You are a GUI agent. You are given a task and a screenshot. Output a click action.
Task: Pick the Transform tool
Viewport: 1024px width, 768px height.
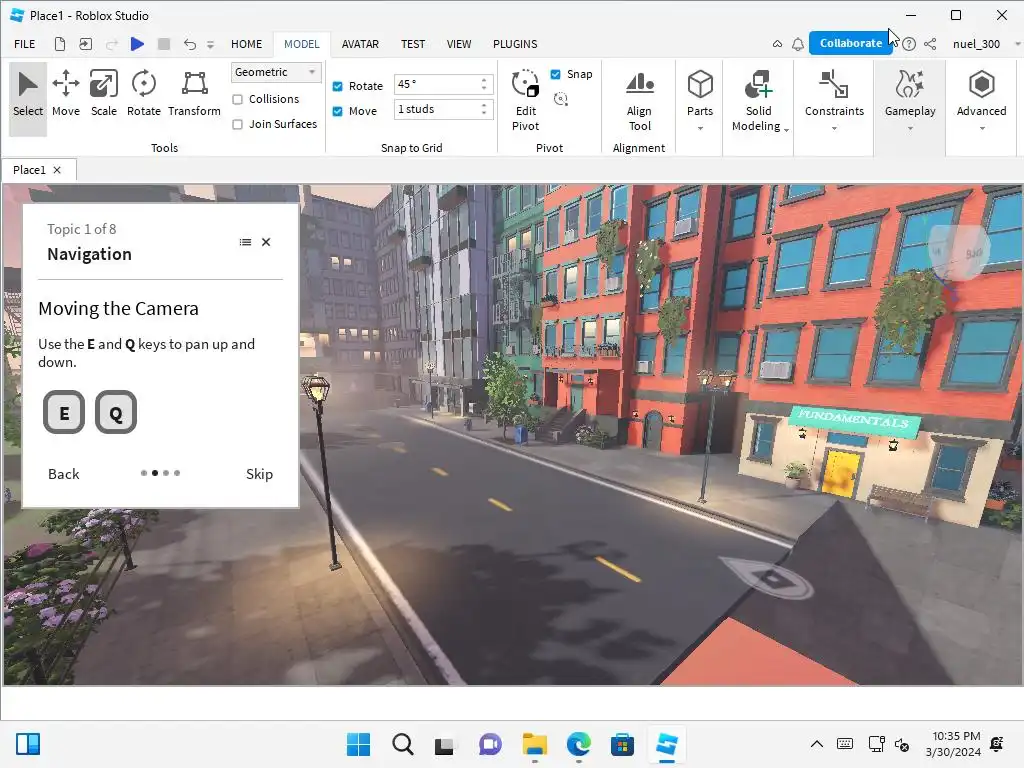194,93
